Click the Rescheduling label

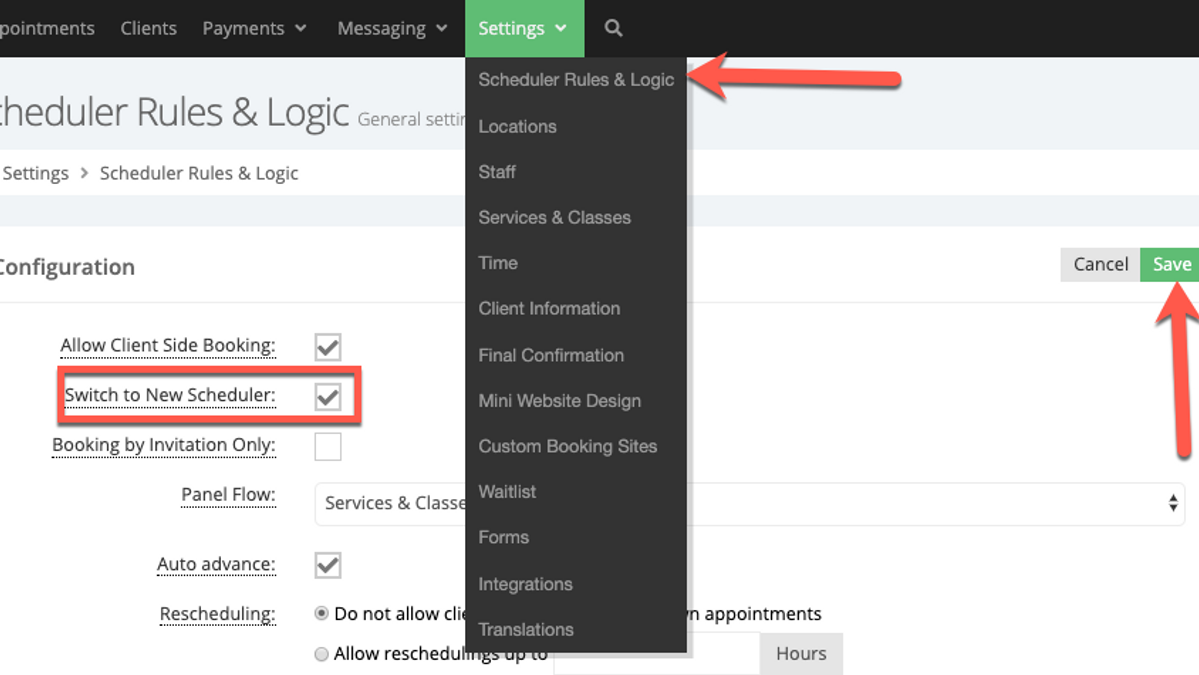click(217, 614)
